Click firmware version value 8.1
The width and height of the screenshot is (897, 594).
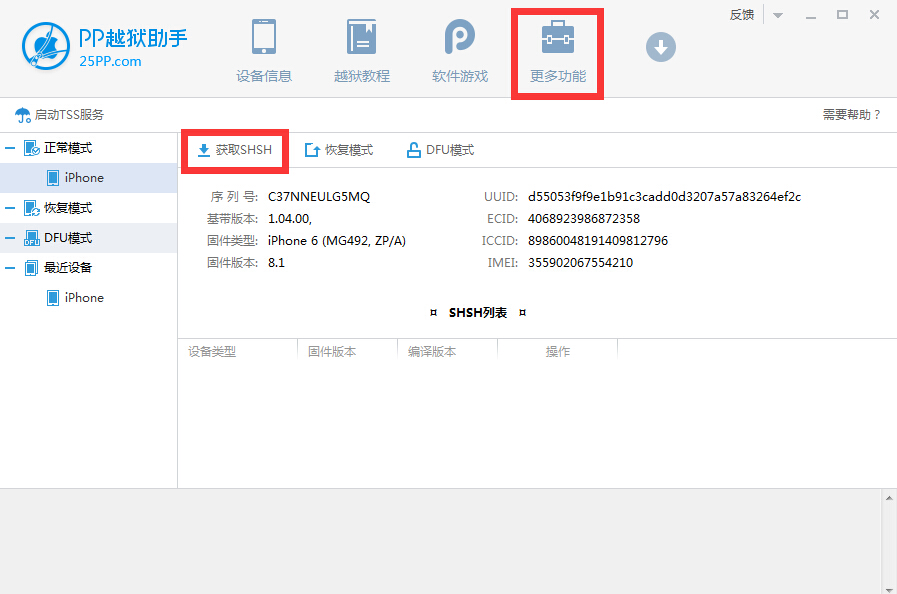point(276,263)
